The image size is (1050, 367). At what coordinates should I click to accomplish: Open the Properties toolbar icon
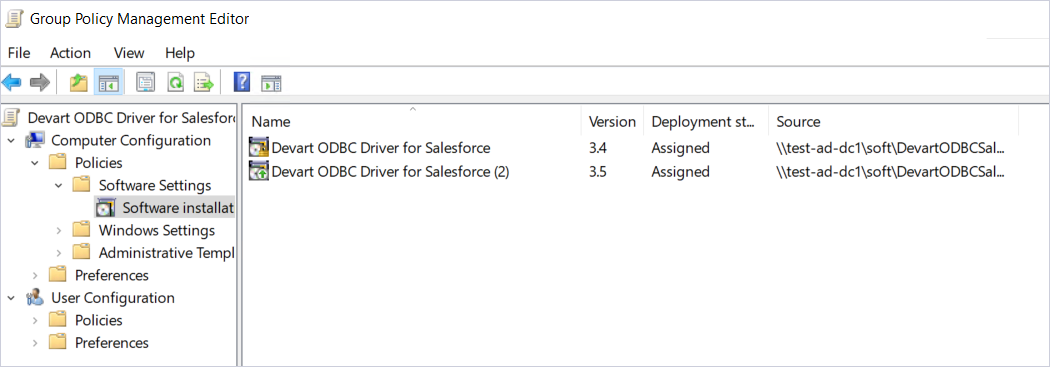pos(145,83)
